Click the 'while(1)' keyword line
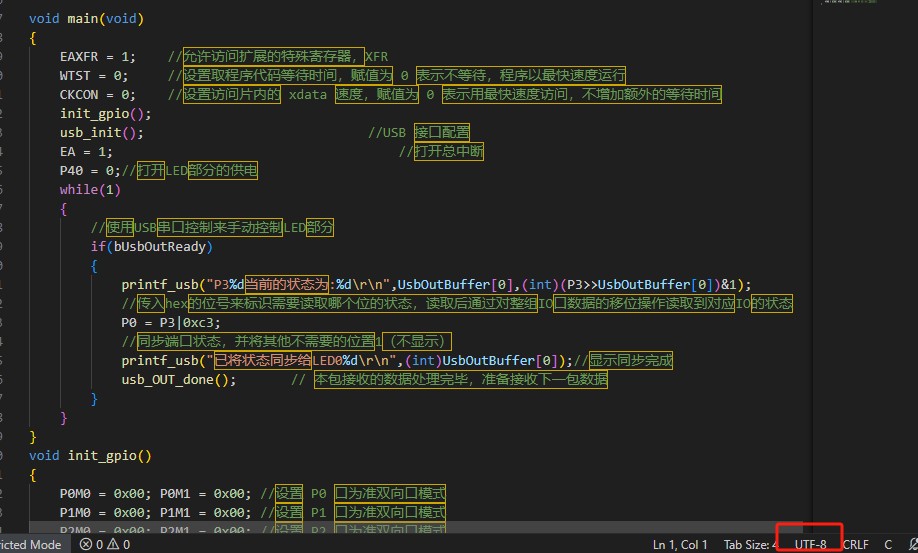 tap(90, 190)
